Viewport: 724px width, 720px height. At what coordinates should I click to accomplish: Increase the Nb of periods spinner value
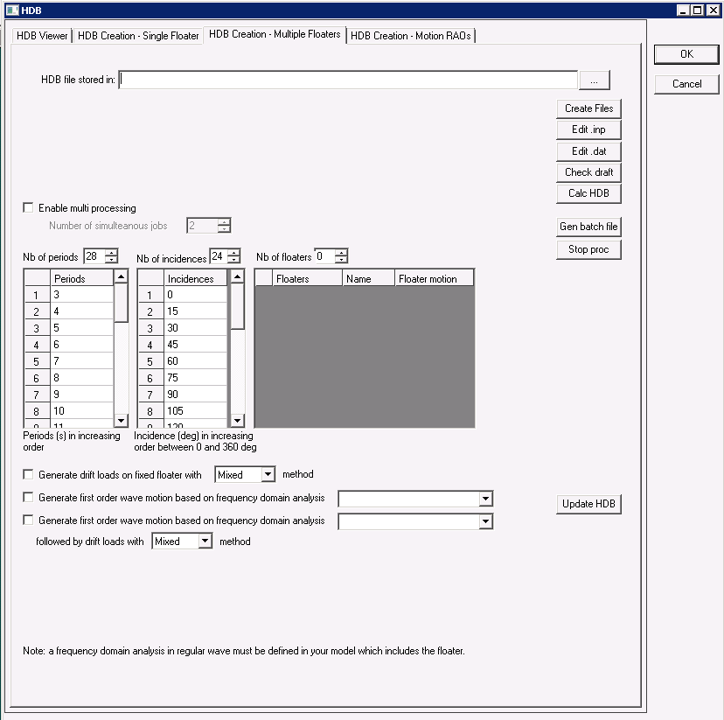[x=110, y=252]
